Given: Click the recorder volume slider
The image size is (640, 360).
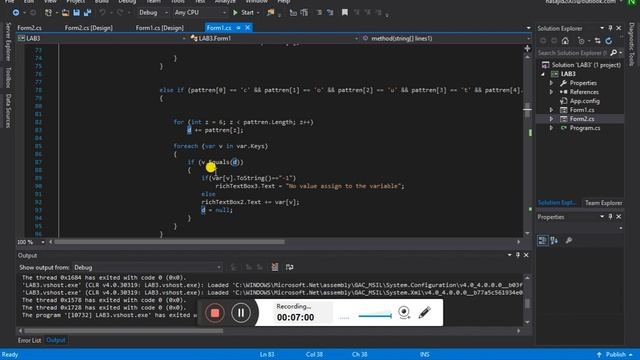Looking at the screenshot, I should coord(375,316).
